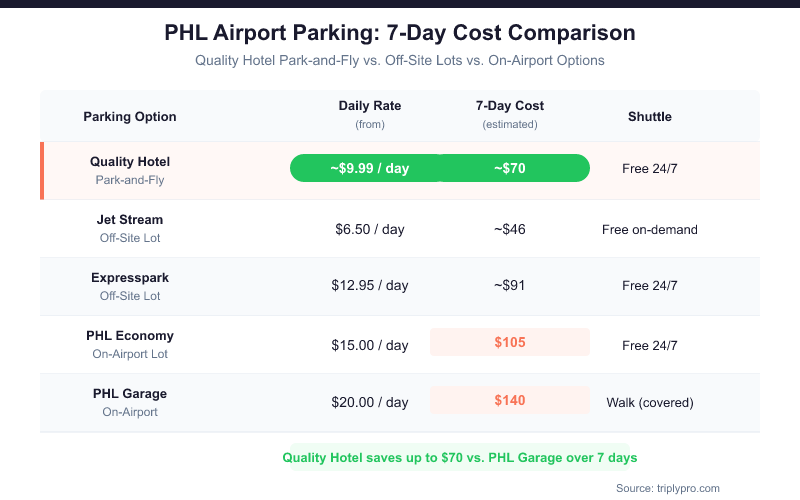Click the Expresspark Off-Site Lot label
The height and width of the screenshot is (500, 800).
click(x=130, y=286)
